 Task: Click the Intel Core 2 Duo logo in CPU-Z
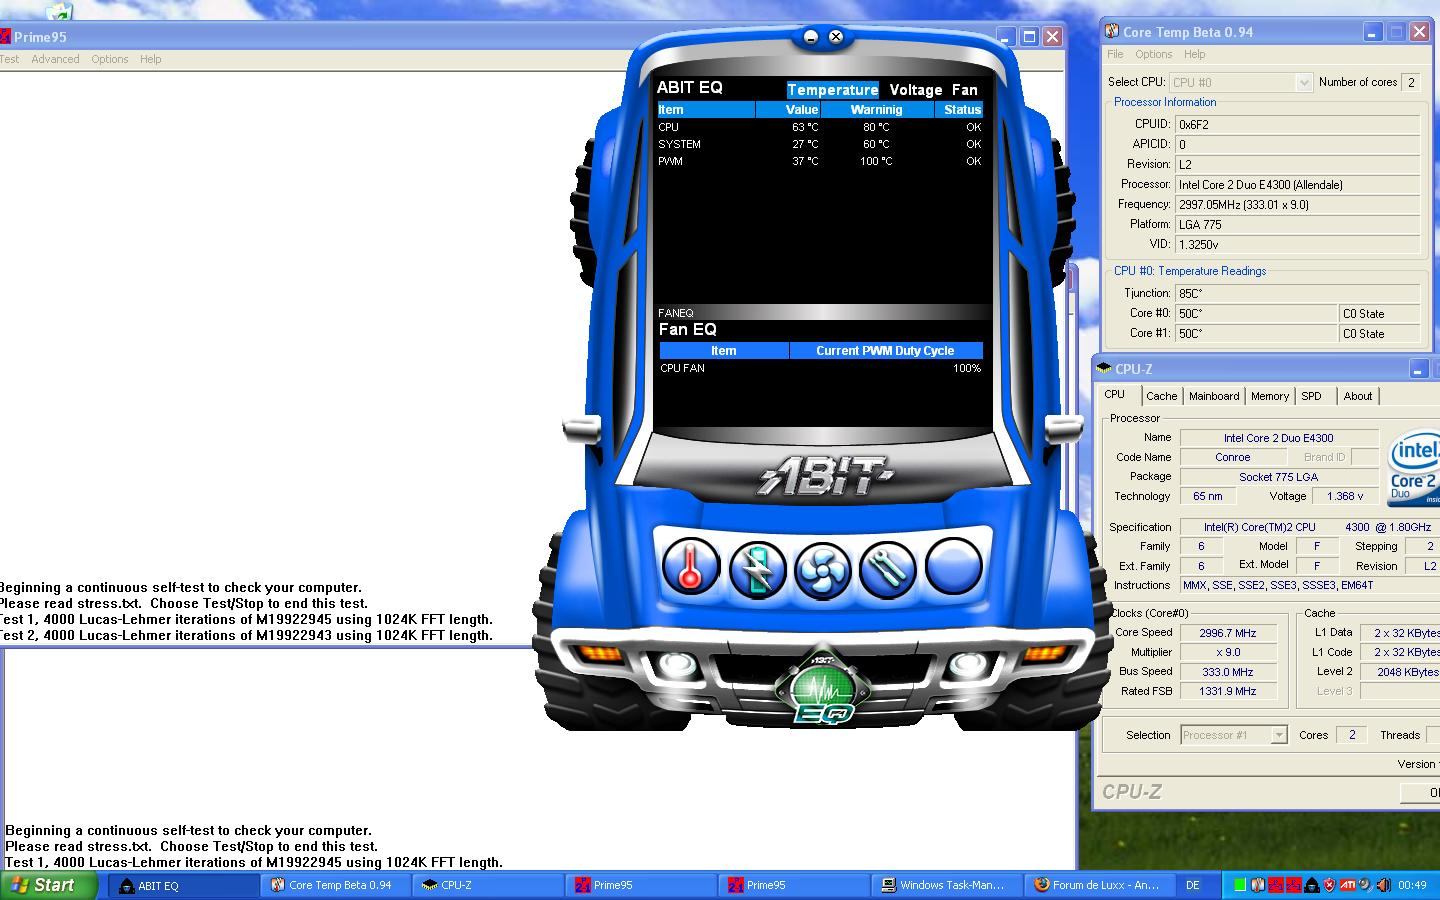pos(1414,469)
